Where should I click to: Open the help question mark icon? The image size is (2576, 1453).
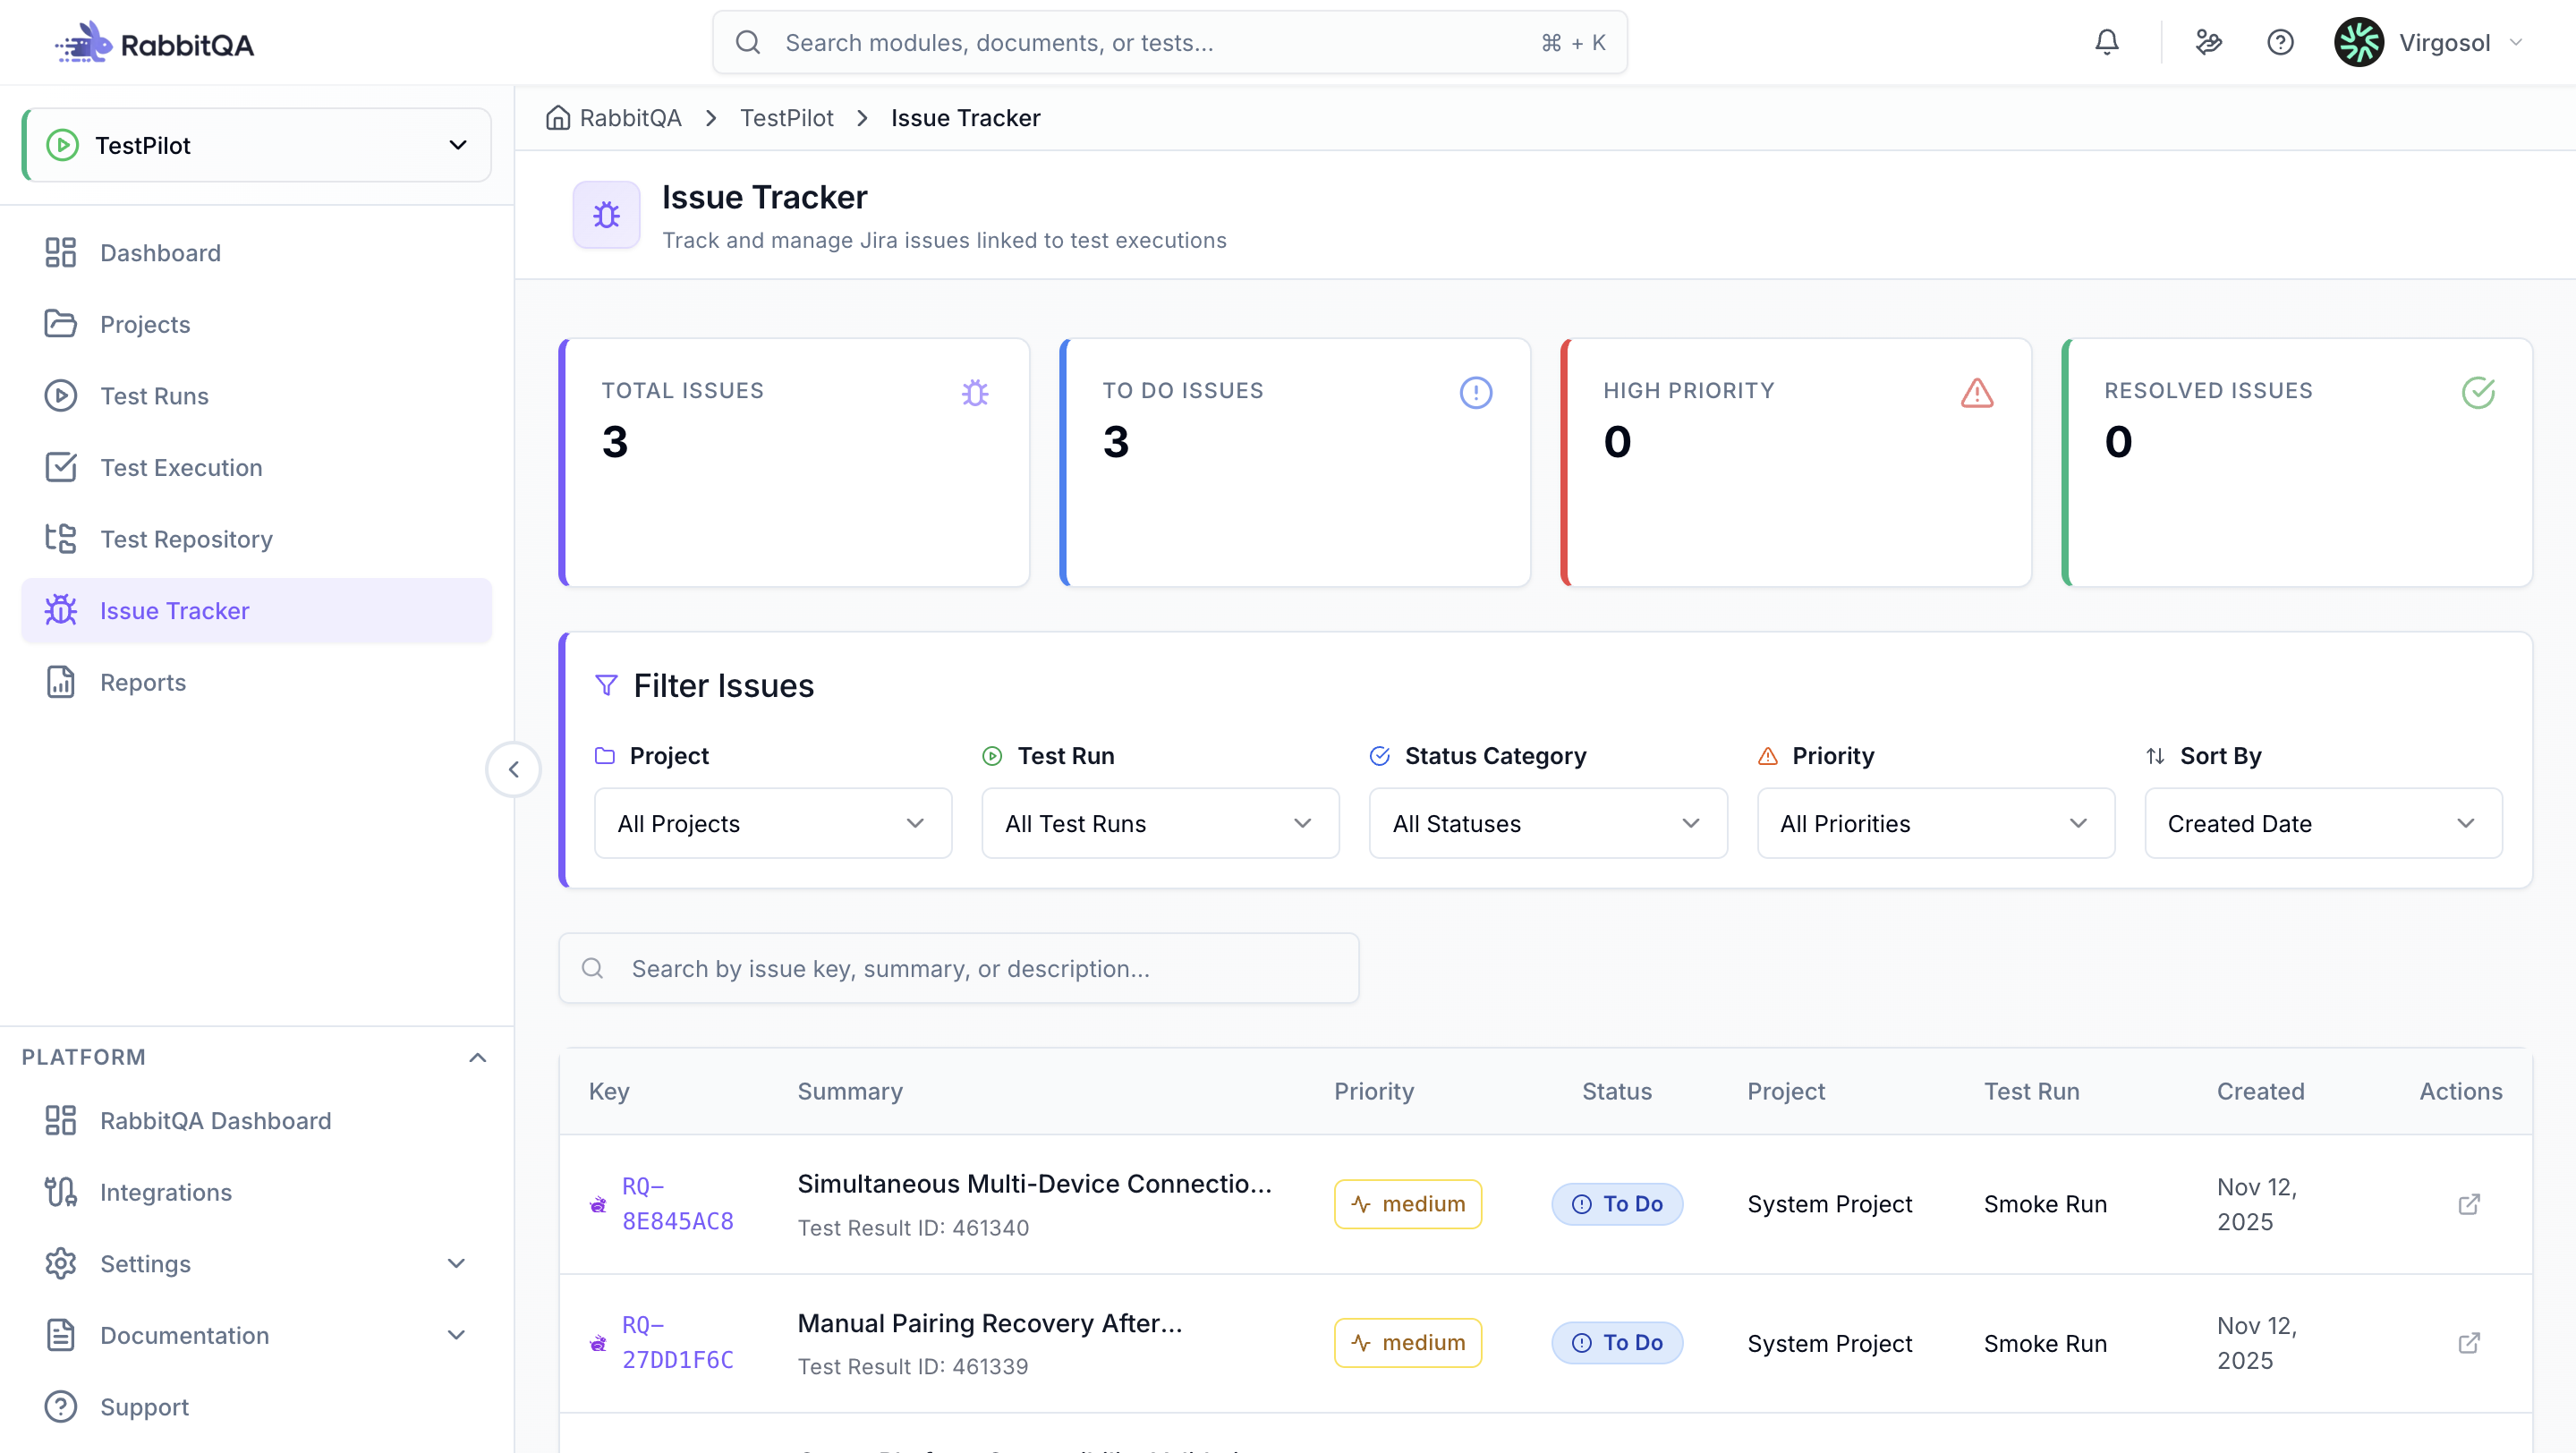click(2280, 42)
